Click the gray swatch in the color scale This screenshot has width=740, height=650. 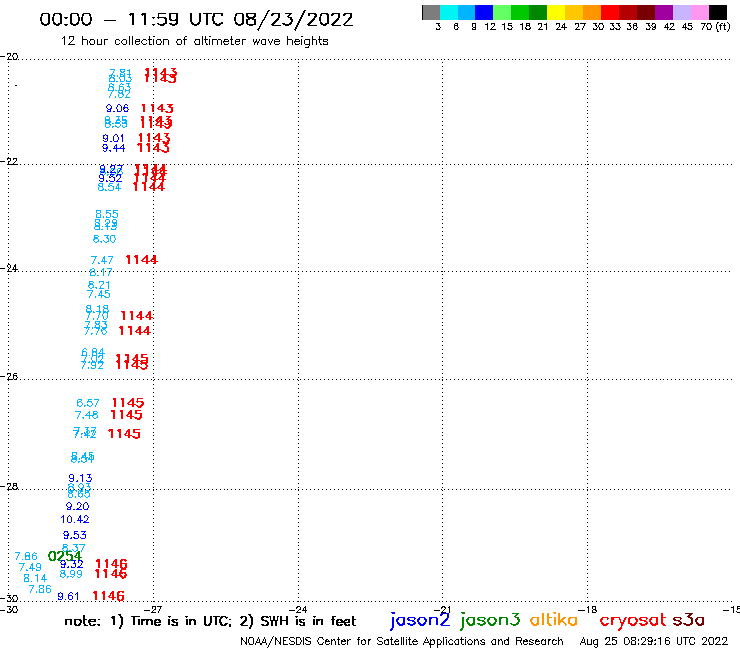[431, 12]
